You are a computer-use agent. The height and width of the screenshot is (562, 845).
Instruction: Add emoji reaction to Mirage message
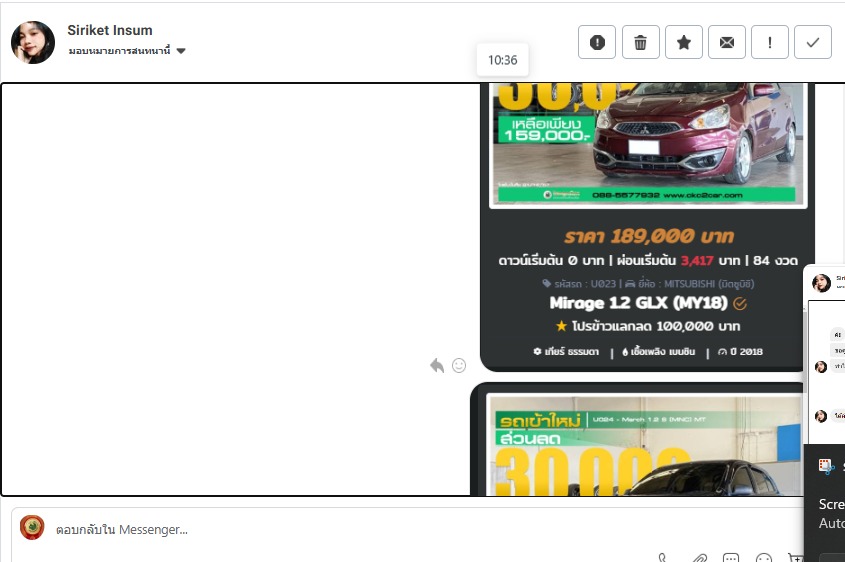point(459,366)
